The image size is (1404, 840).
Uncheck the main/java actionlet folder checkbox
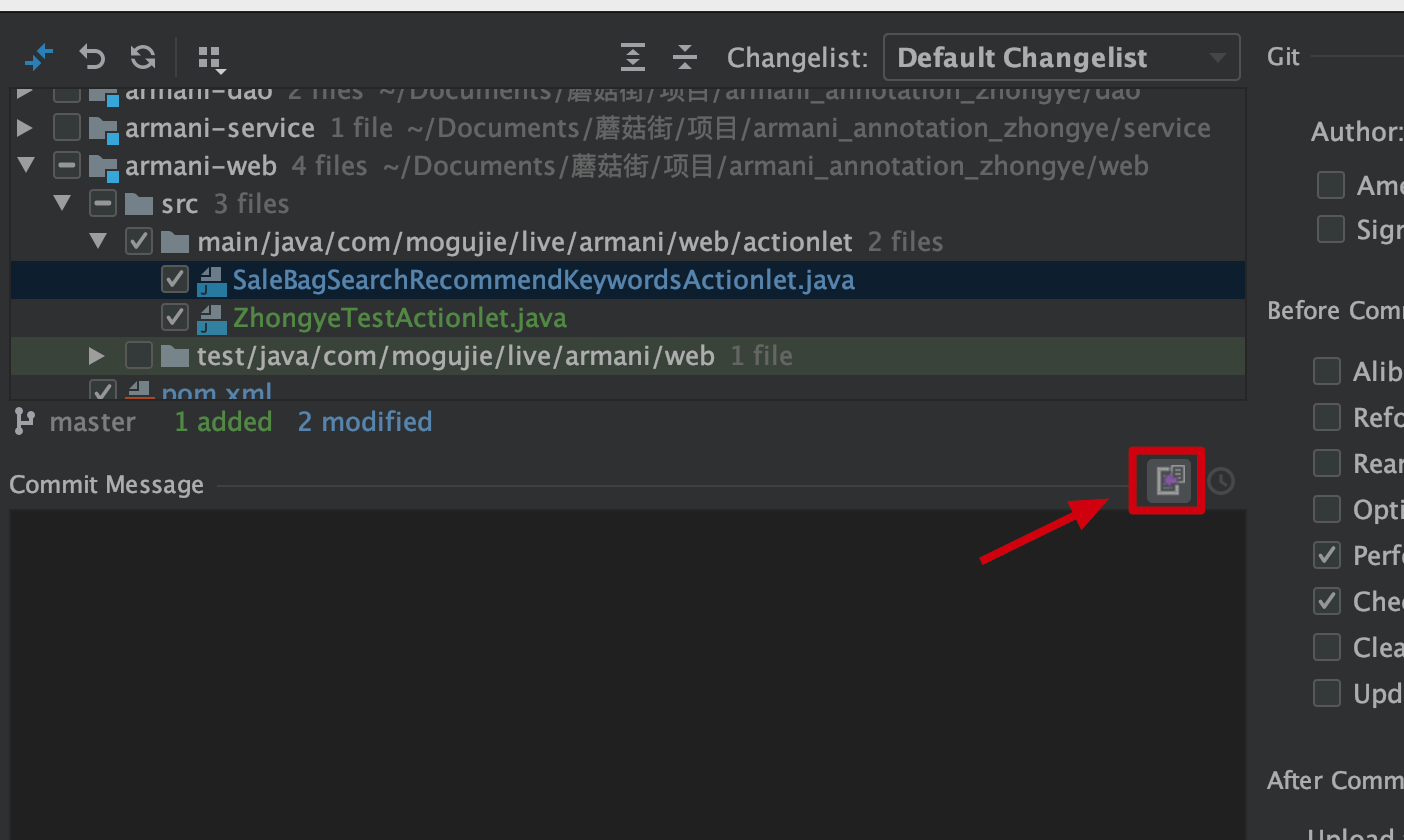[138, 242]
